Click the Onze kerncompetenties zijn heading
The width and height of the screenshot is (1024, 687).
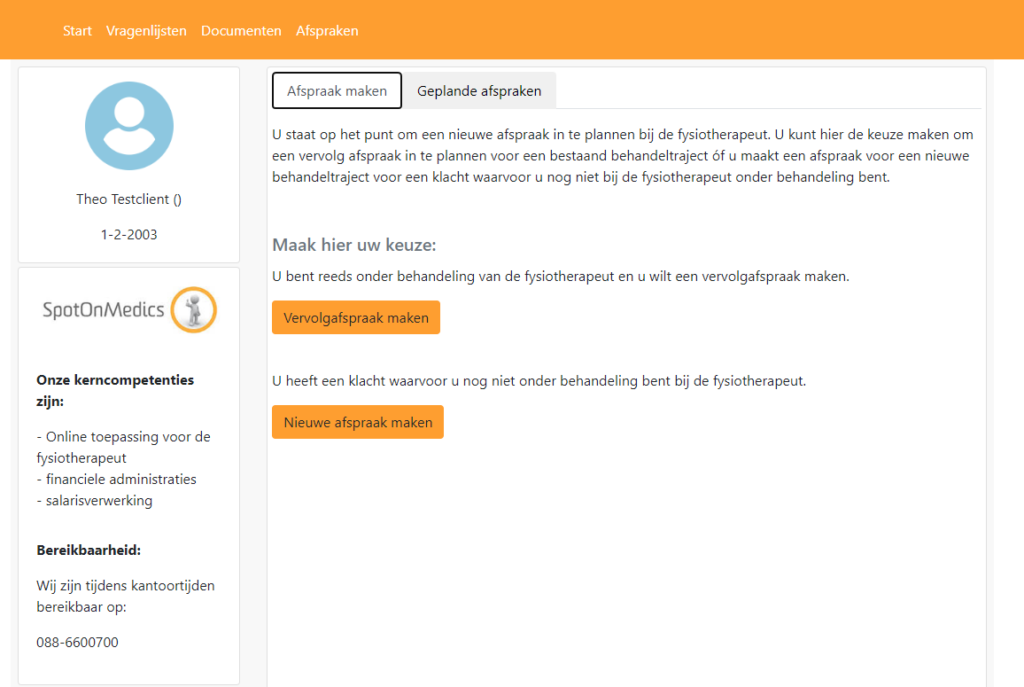click(x=115, y=390)
